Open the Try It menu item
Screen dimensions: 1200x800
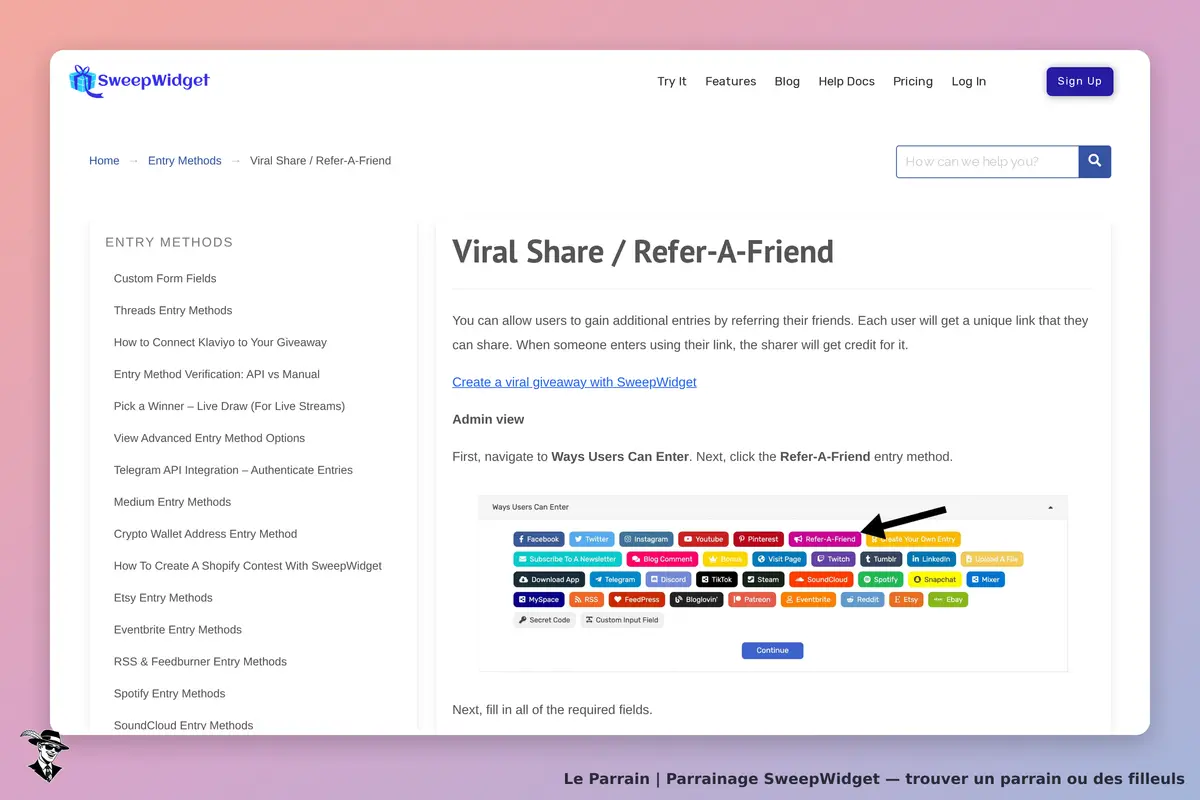pos(672,82)
